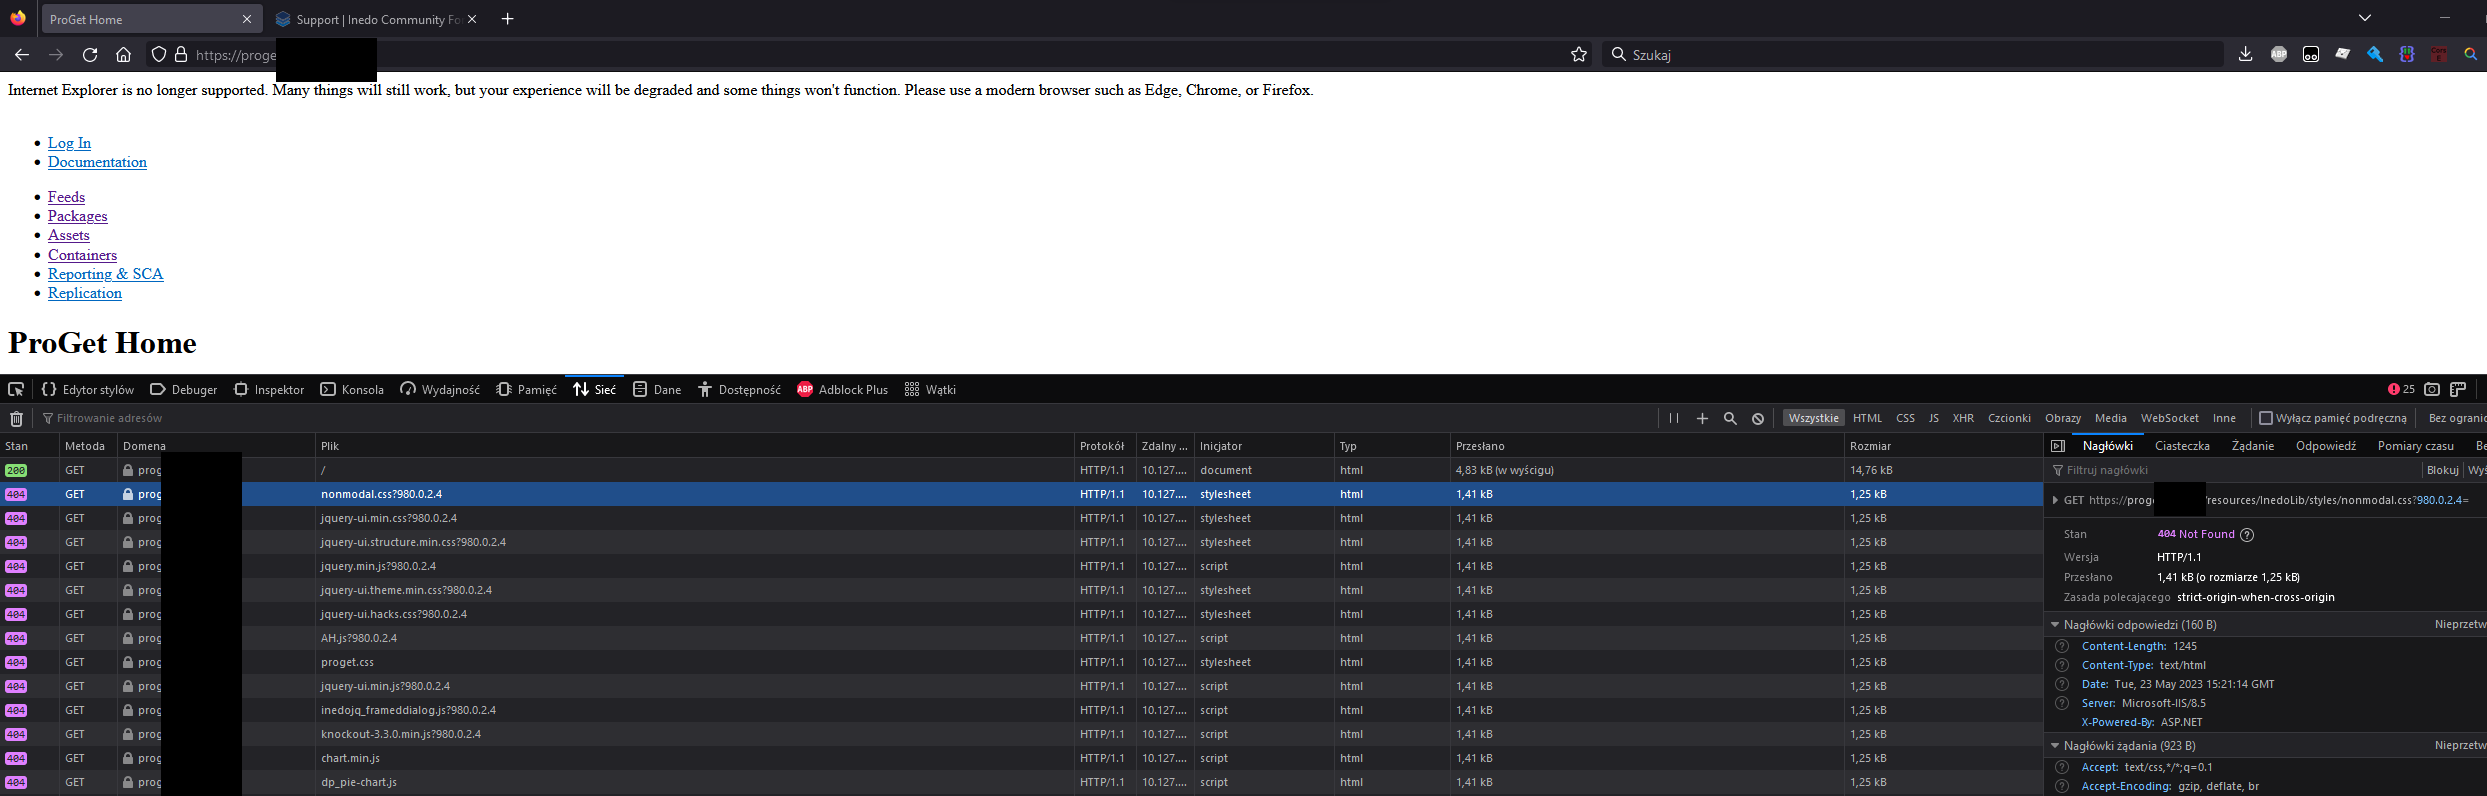Filter requests by CSS
This screenshot has height=796, width=2487.
(x=1905, y=418)
